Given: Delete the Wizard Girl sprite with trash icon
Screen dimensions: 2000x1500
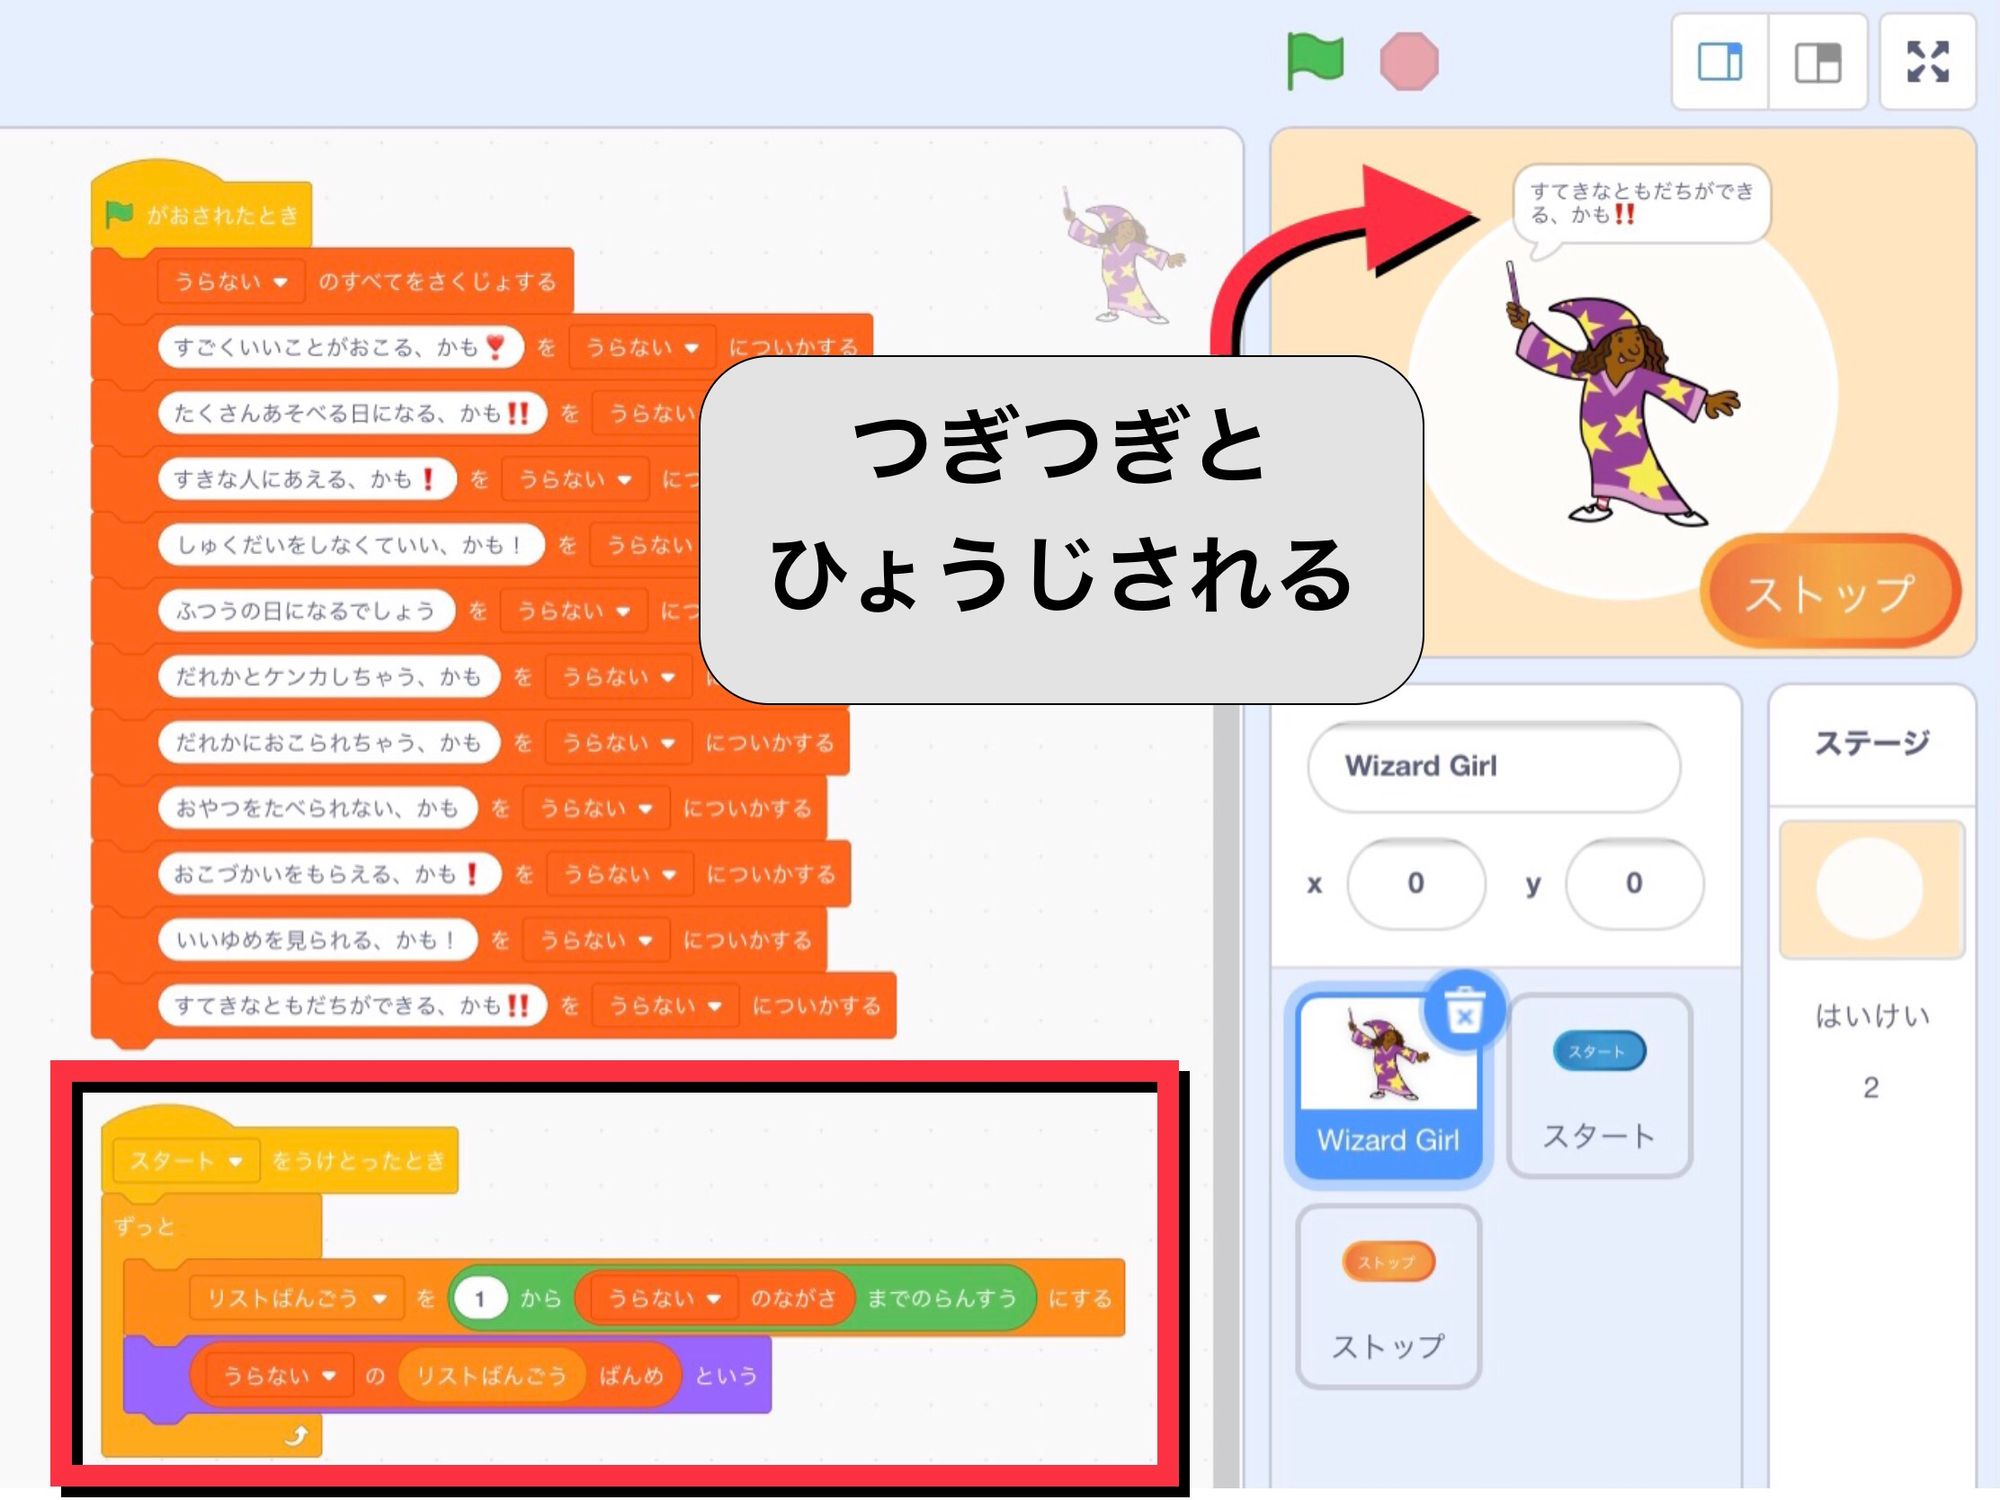Looking at the screenshot, I should [1464, 1009].
